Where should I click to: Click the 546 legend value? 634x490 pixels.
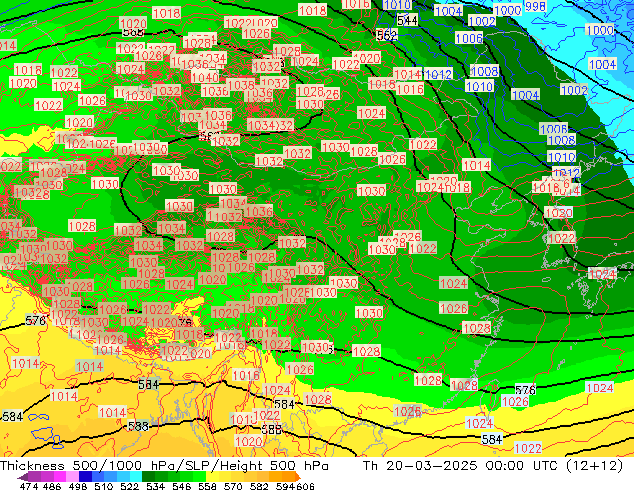(x=181, y=486)
